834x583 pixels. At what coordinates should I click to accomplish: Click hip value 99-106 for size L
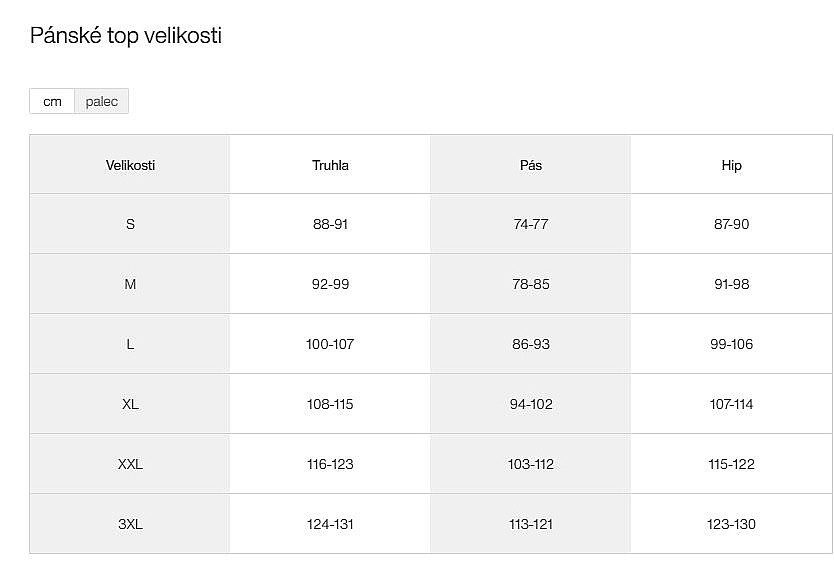[x=731, y=344]
